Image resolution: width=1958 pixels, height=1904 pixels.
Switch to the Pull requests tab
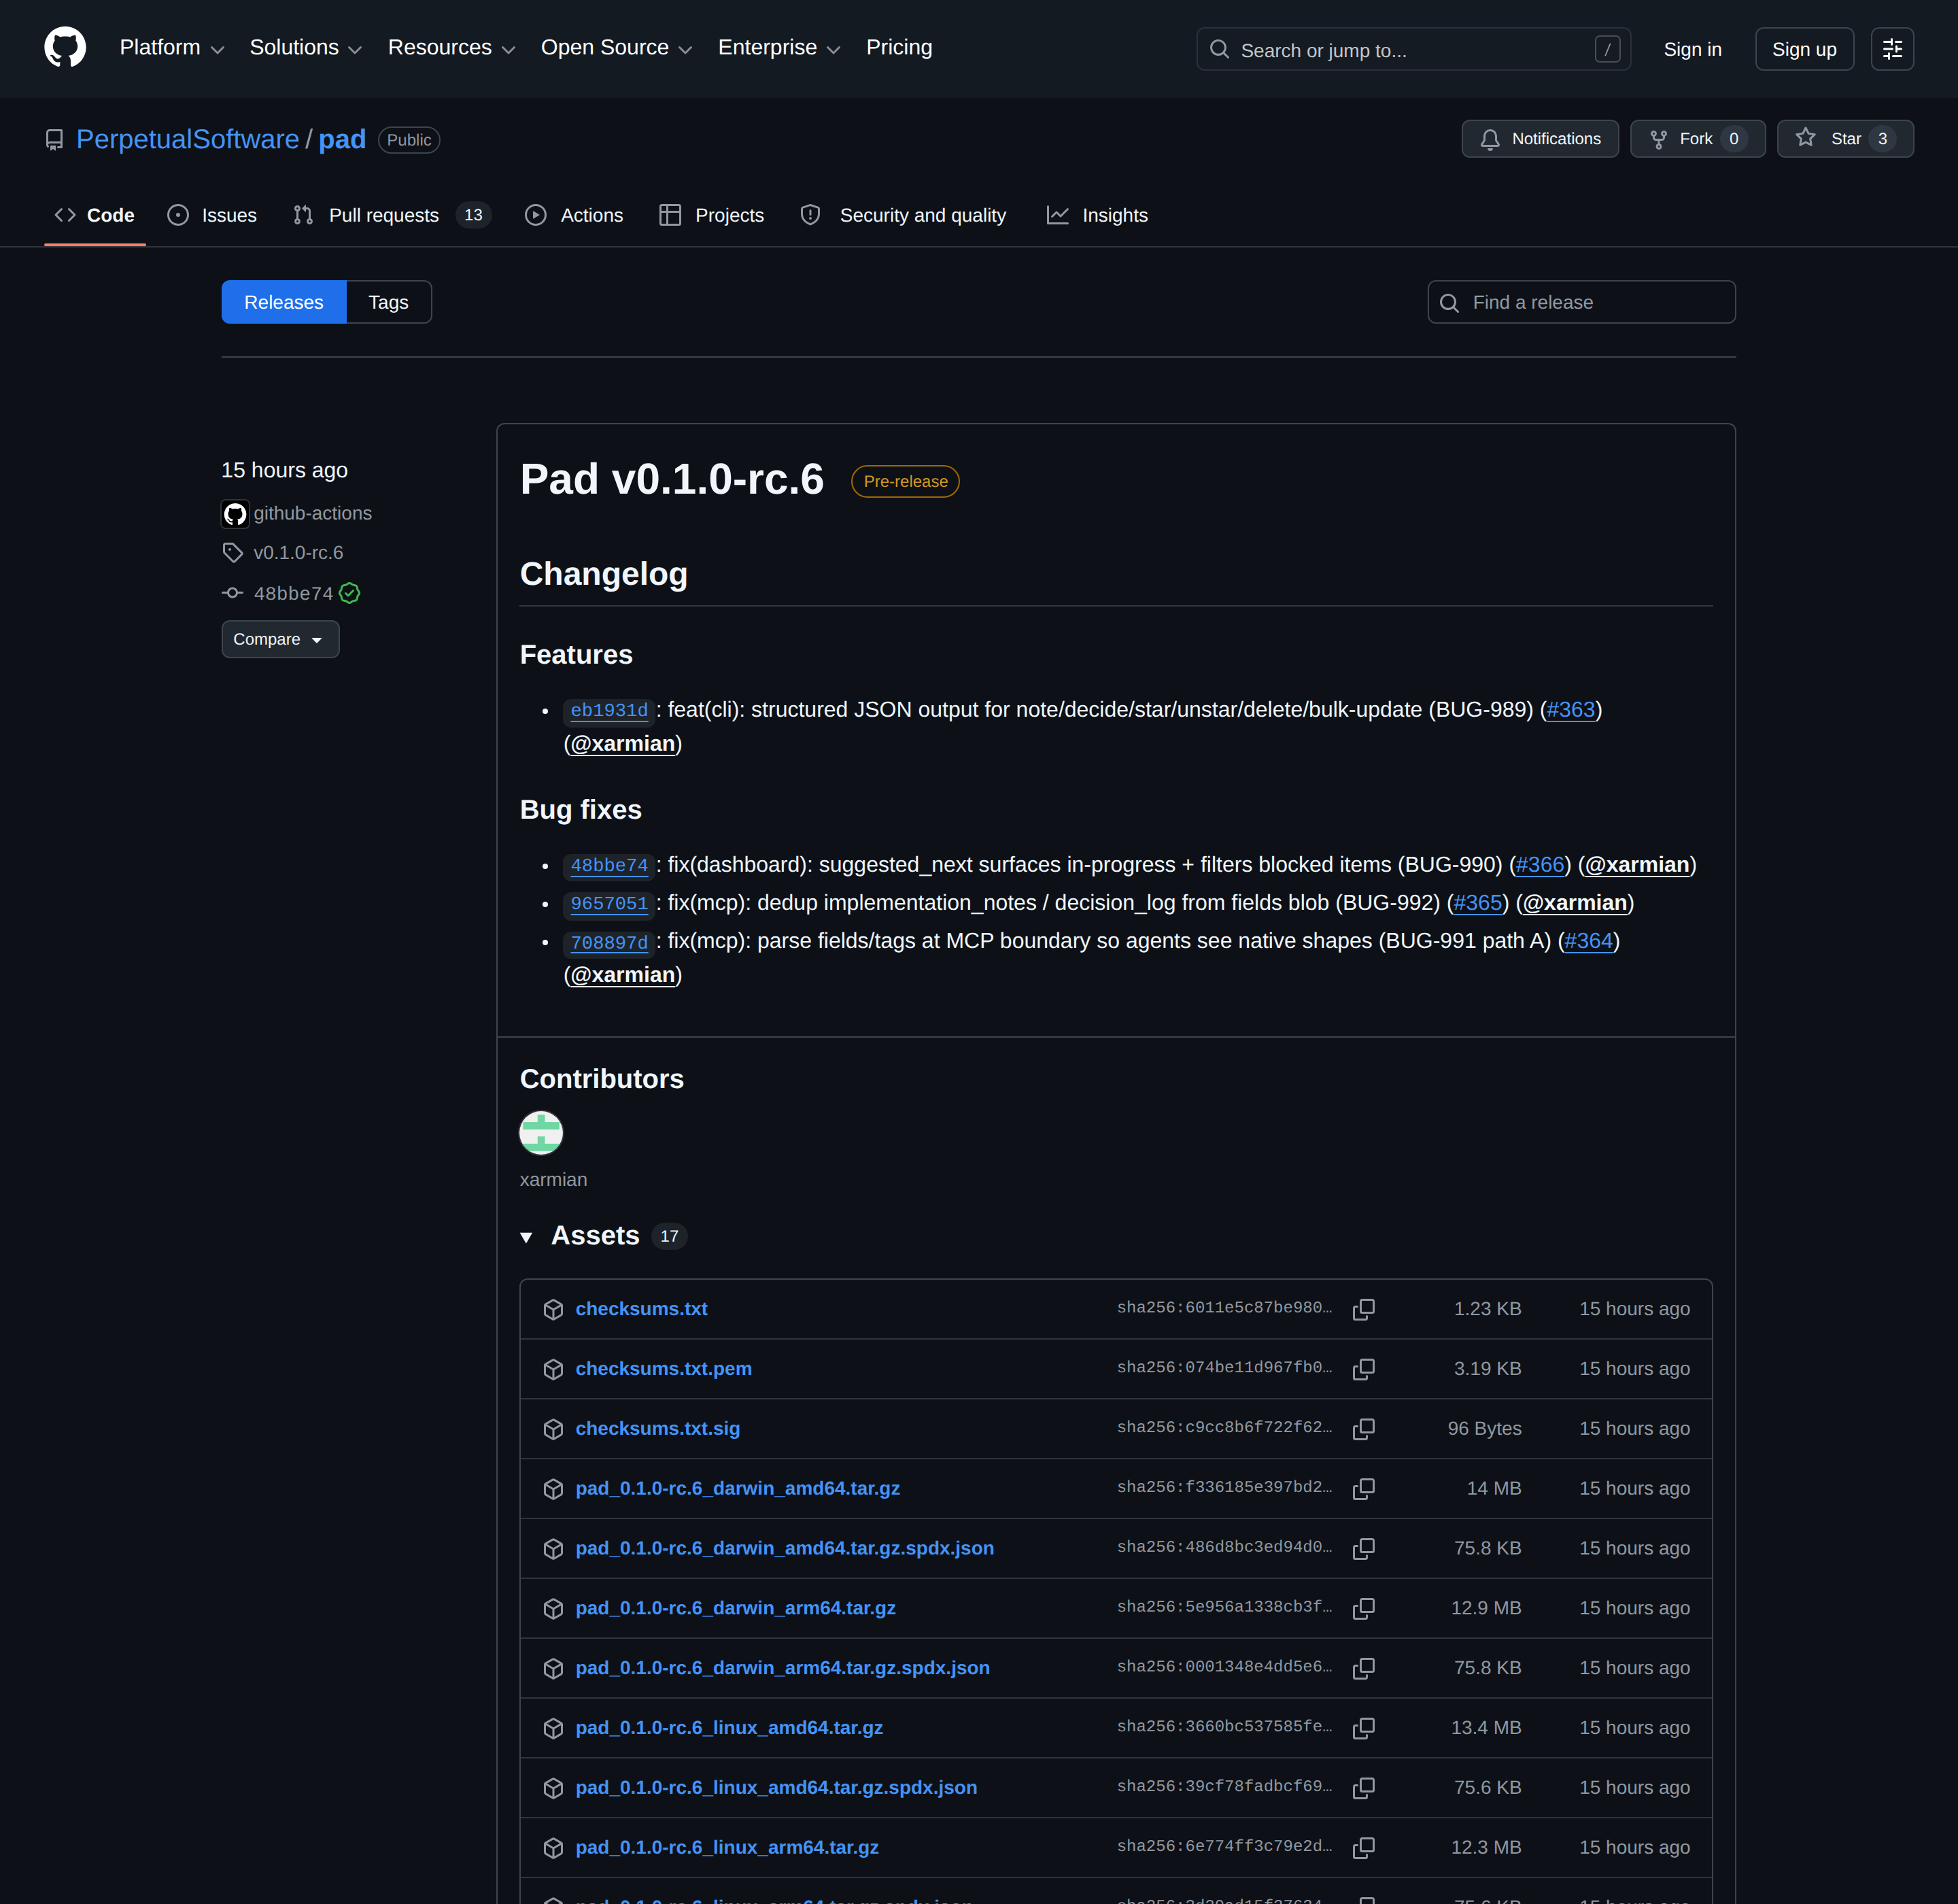[x=391, y=215]
